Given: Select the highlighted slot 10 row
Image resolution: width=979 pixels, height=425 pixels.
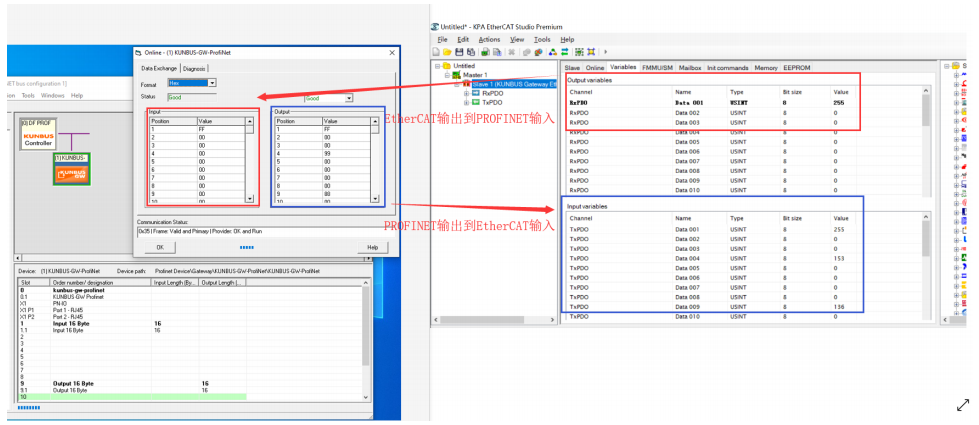Looking at the screenshot, I should tap(132, 397).
